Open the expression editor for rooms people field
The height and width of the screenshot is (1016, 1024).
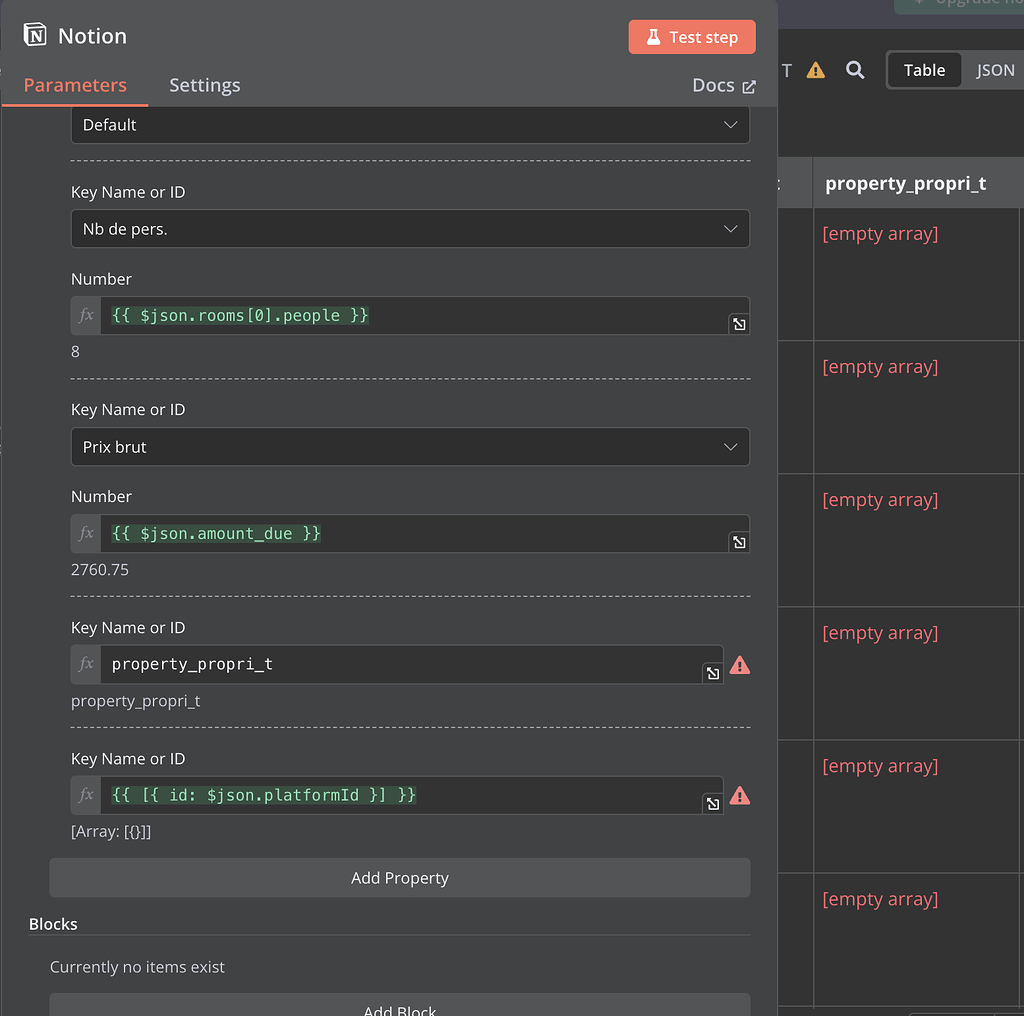pos(739,324)
